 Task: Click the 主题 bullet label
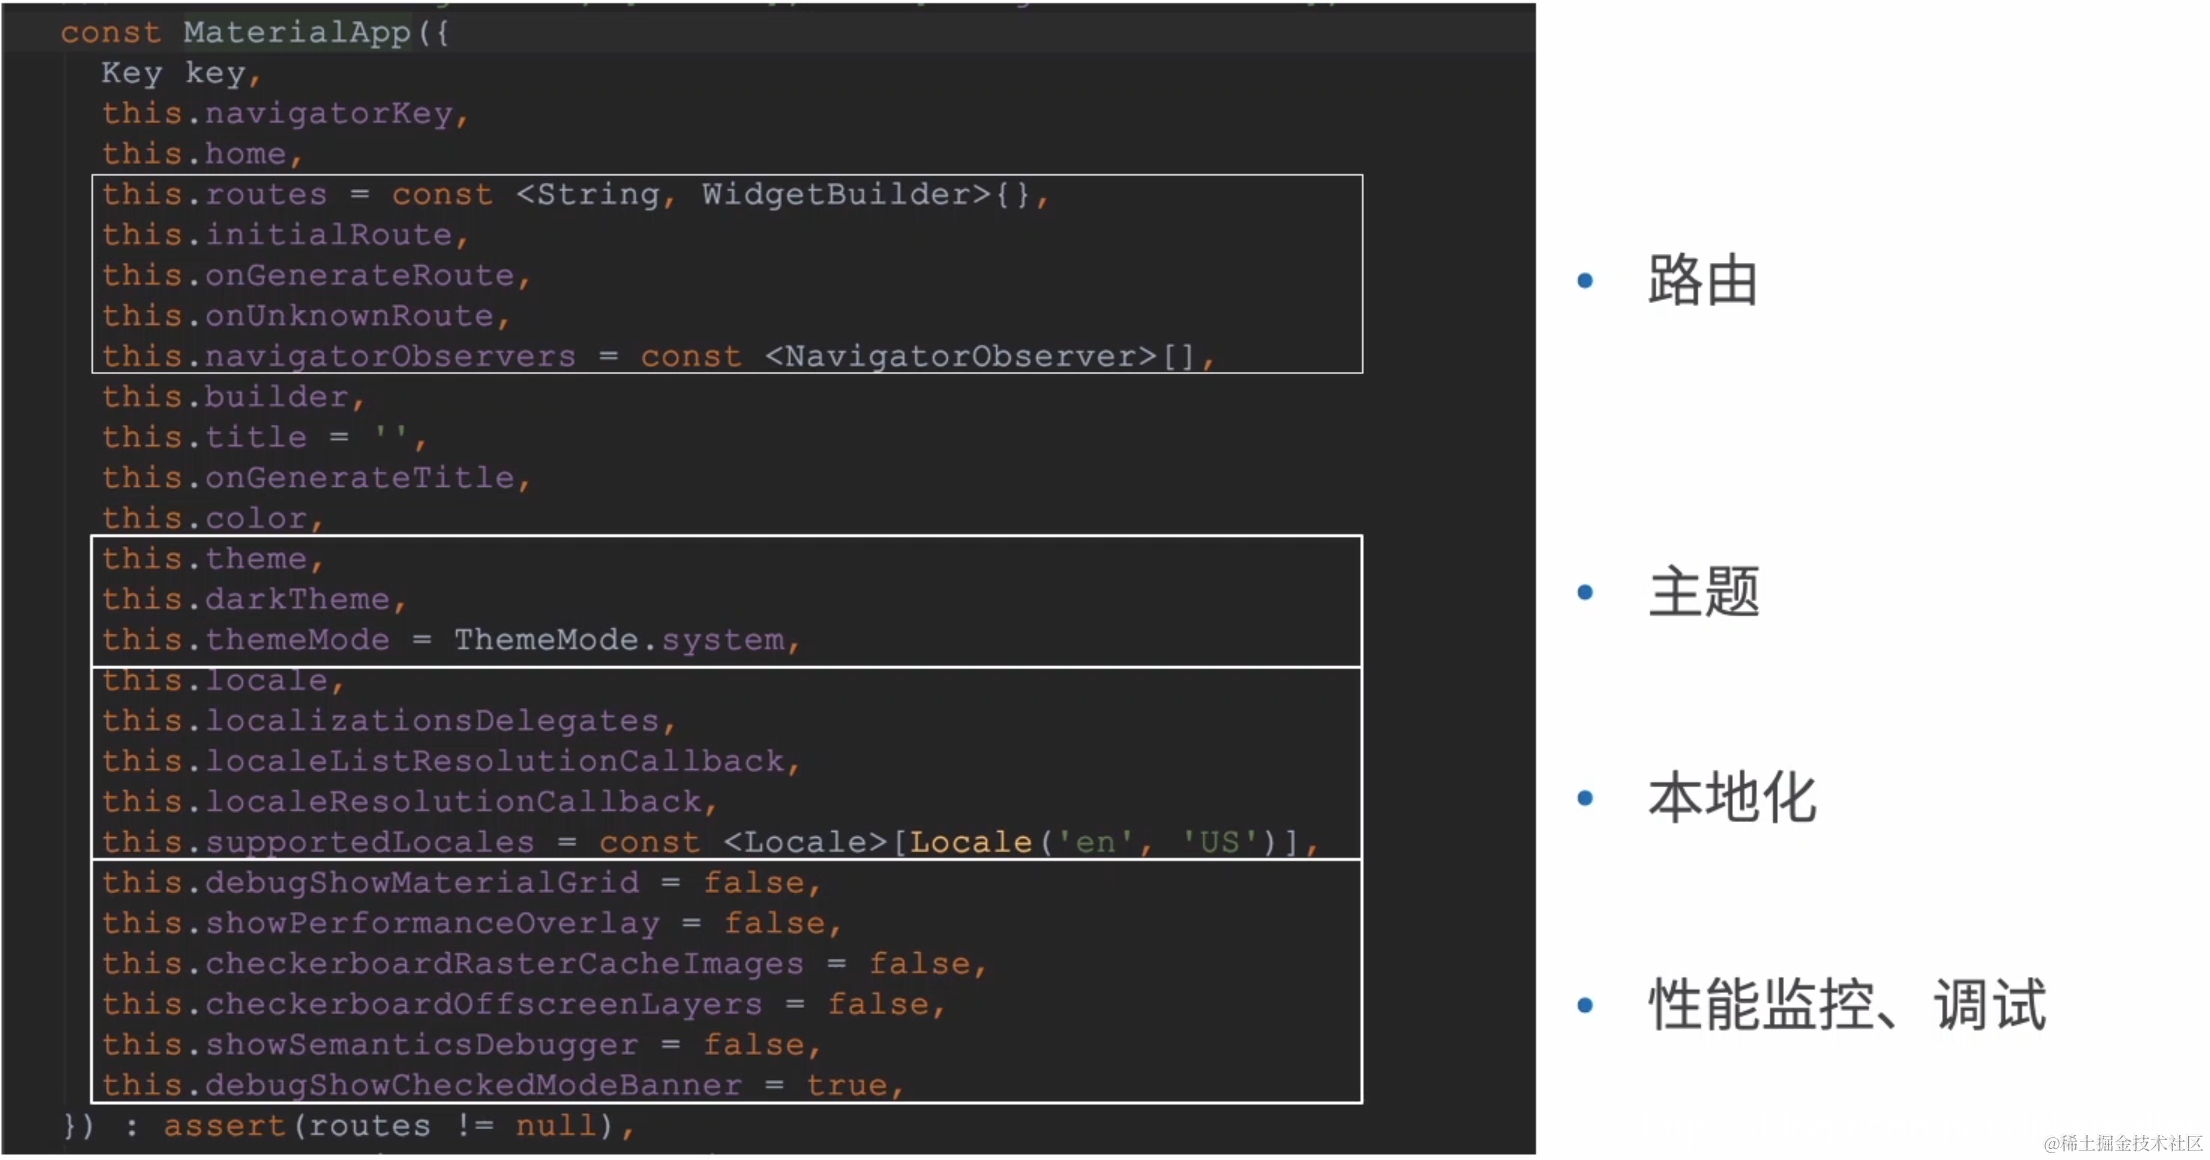pyautogui.click(x=1702, y=592)
